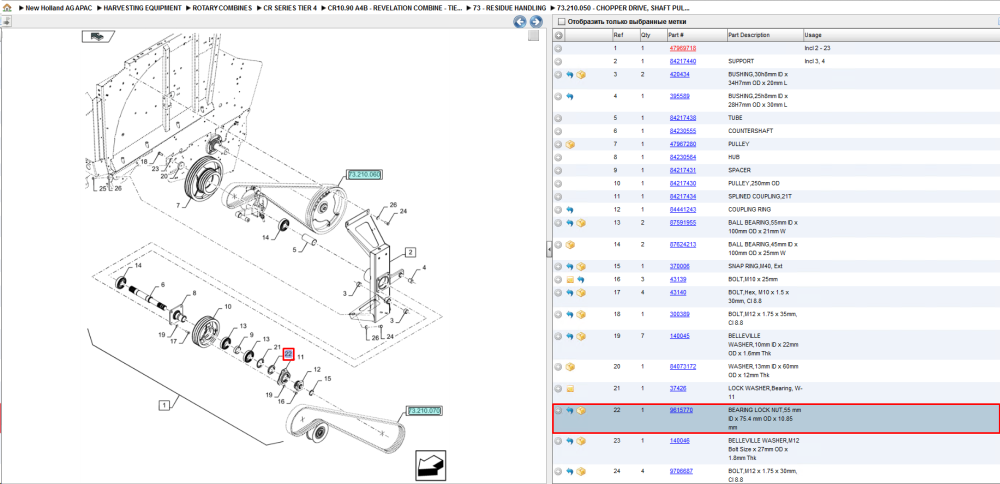This screenshot has height=484, width=1000.
Task: Enable 'Отобразить только выбранные метки' checkbox
Action: click(x=561, y=22)
